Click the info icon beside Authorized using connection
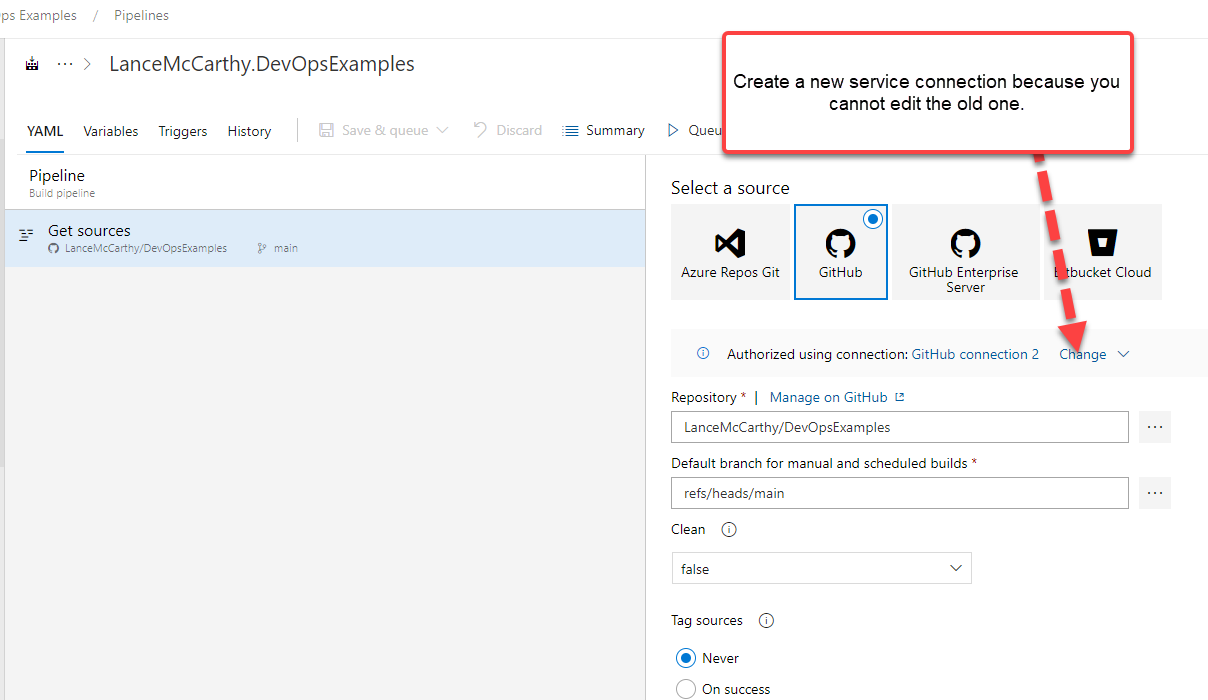1208x700 pixels. (703, 354)
